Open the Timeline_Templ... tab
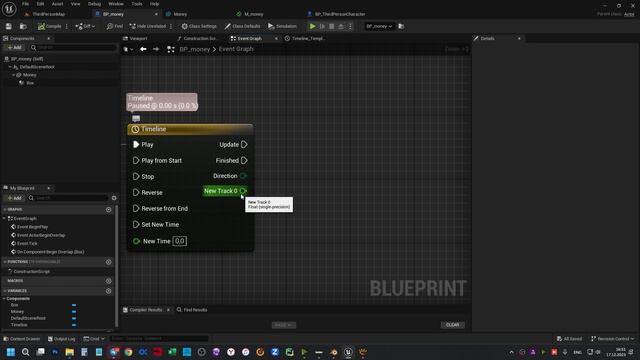Viewport: 640px width, 360px height. pos(308,38)
